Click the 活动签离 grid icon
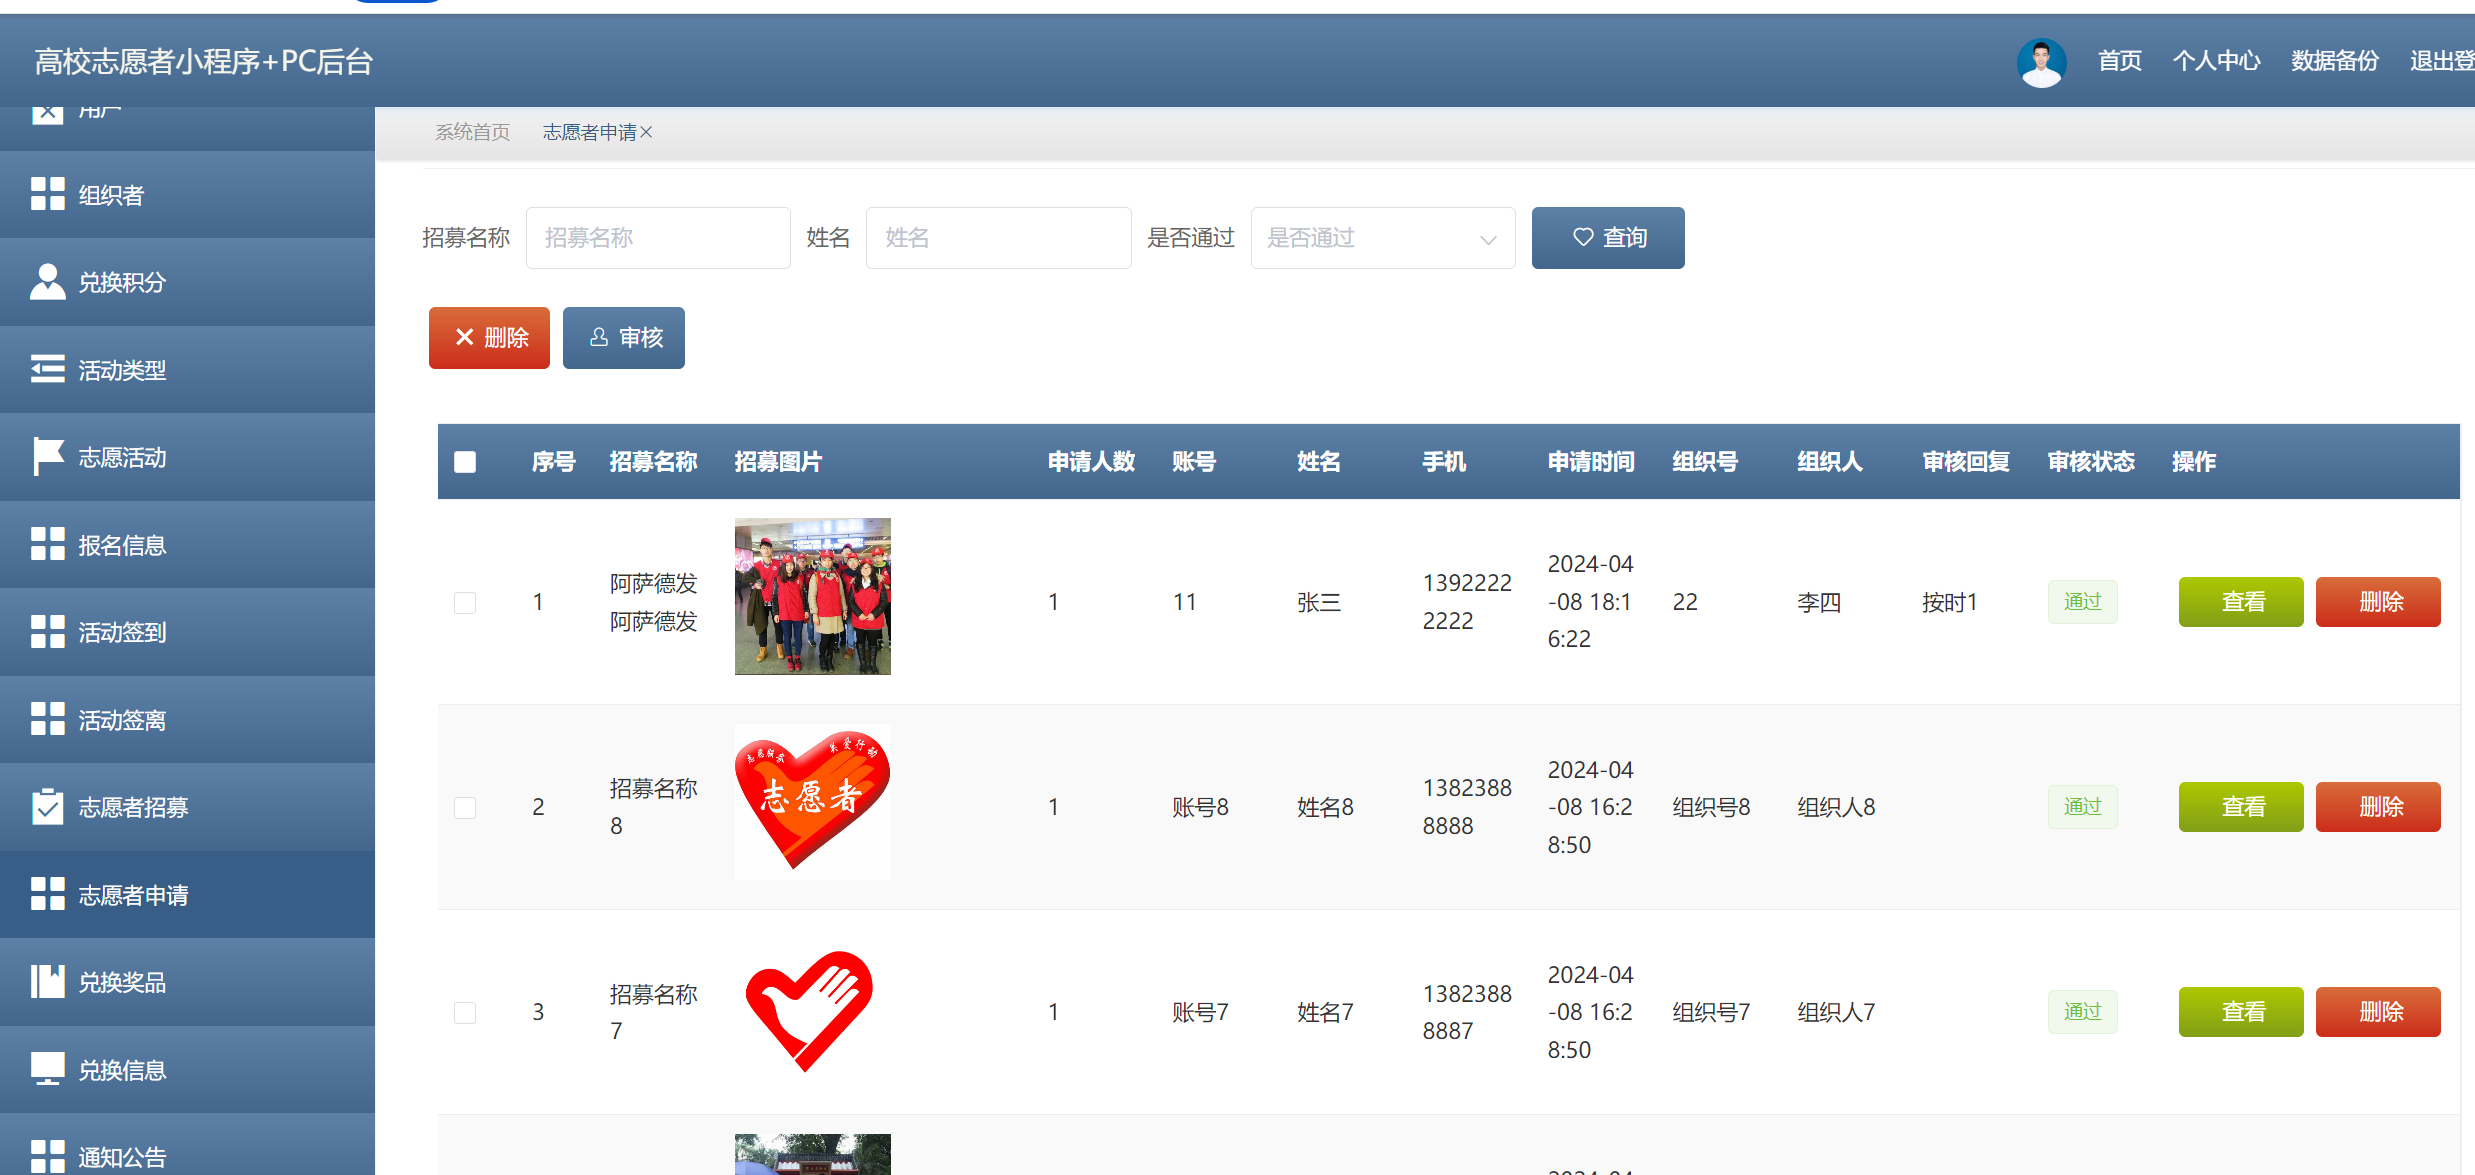The width and height of the screenshot is (2475, 1175). pyautogui.click(x=47, y=719)
